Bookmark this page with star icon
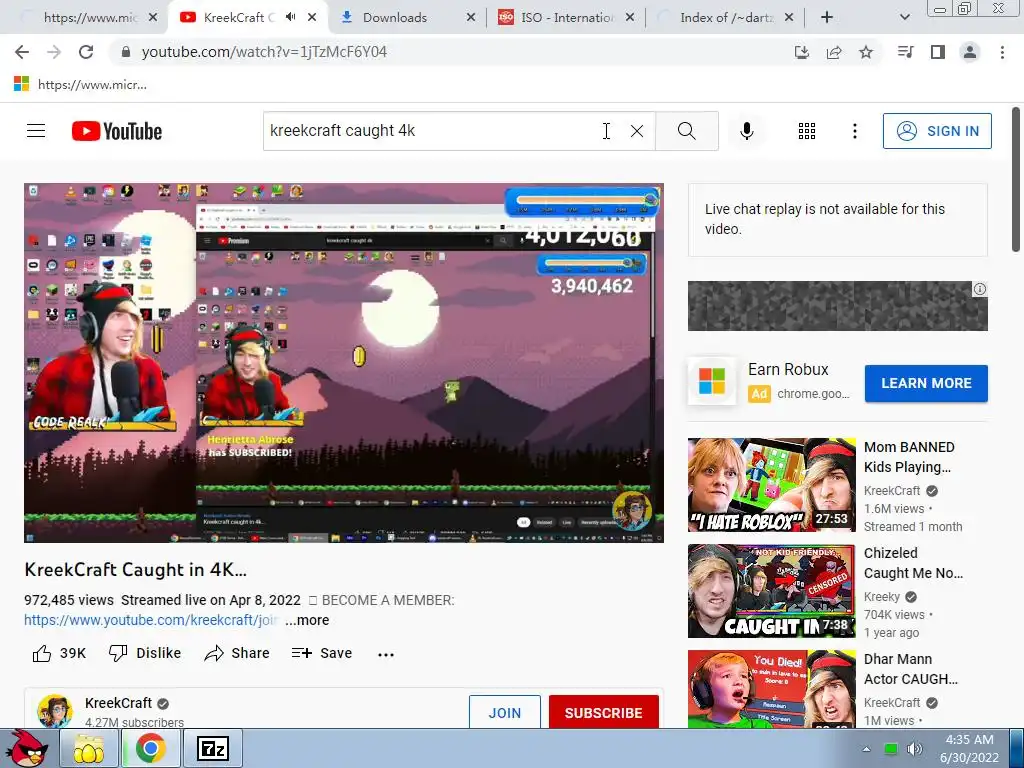Screen dimensions: 1024x768 (866, 52)
